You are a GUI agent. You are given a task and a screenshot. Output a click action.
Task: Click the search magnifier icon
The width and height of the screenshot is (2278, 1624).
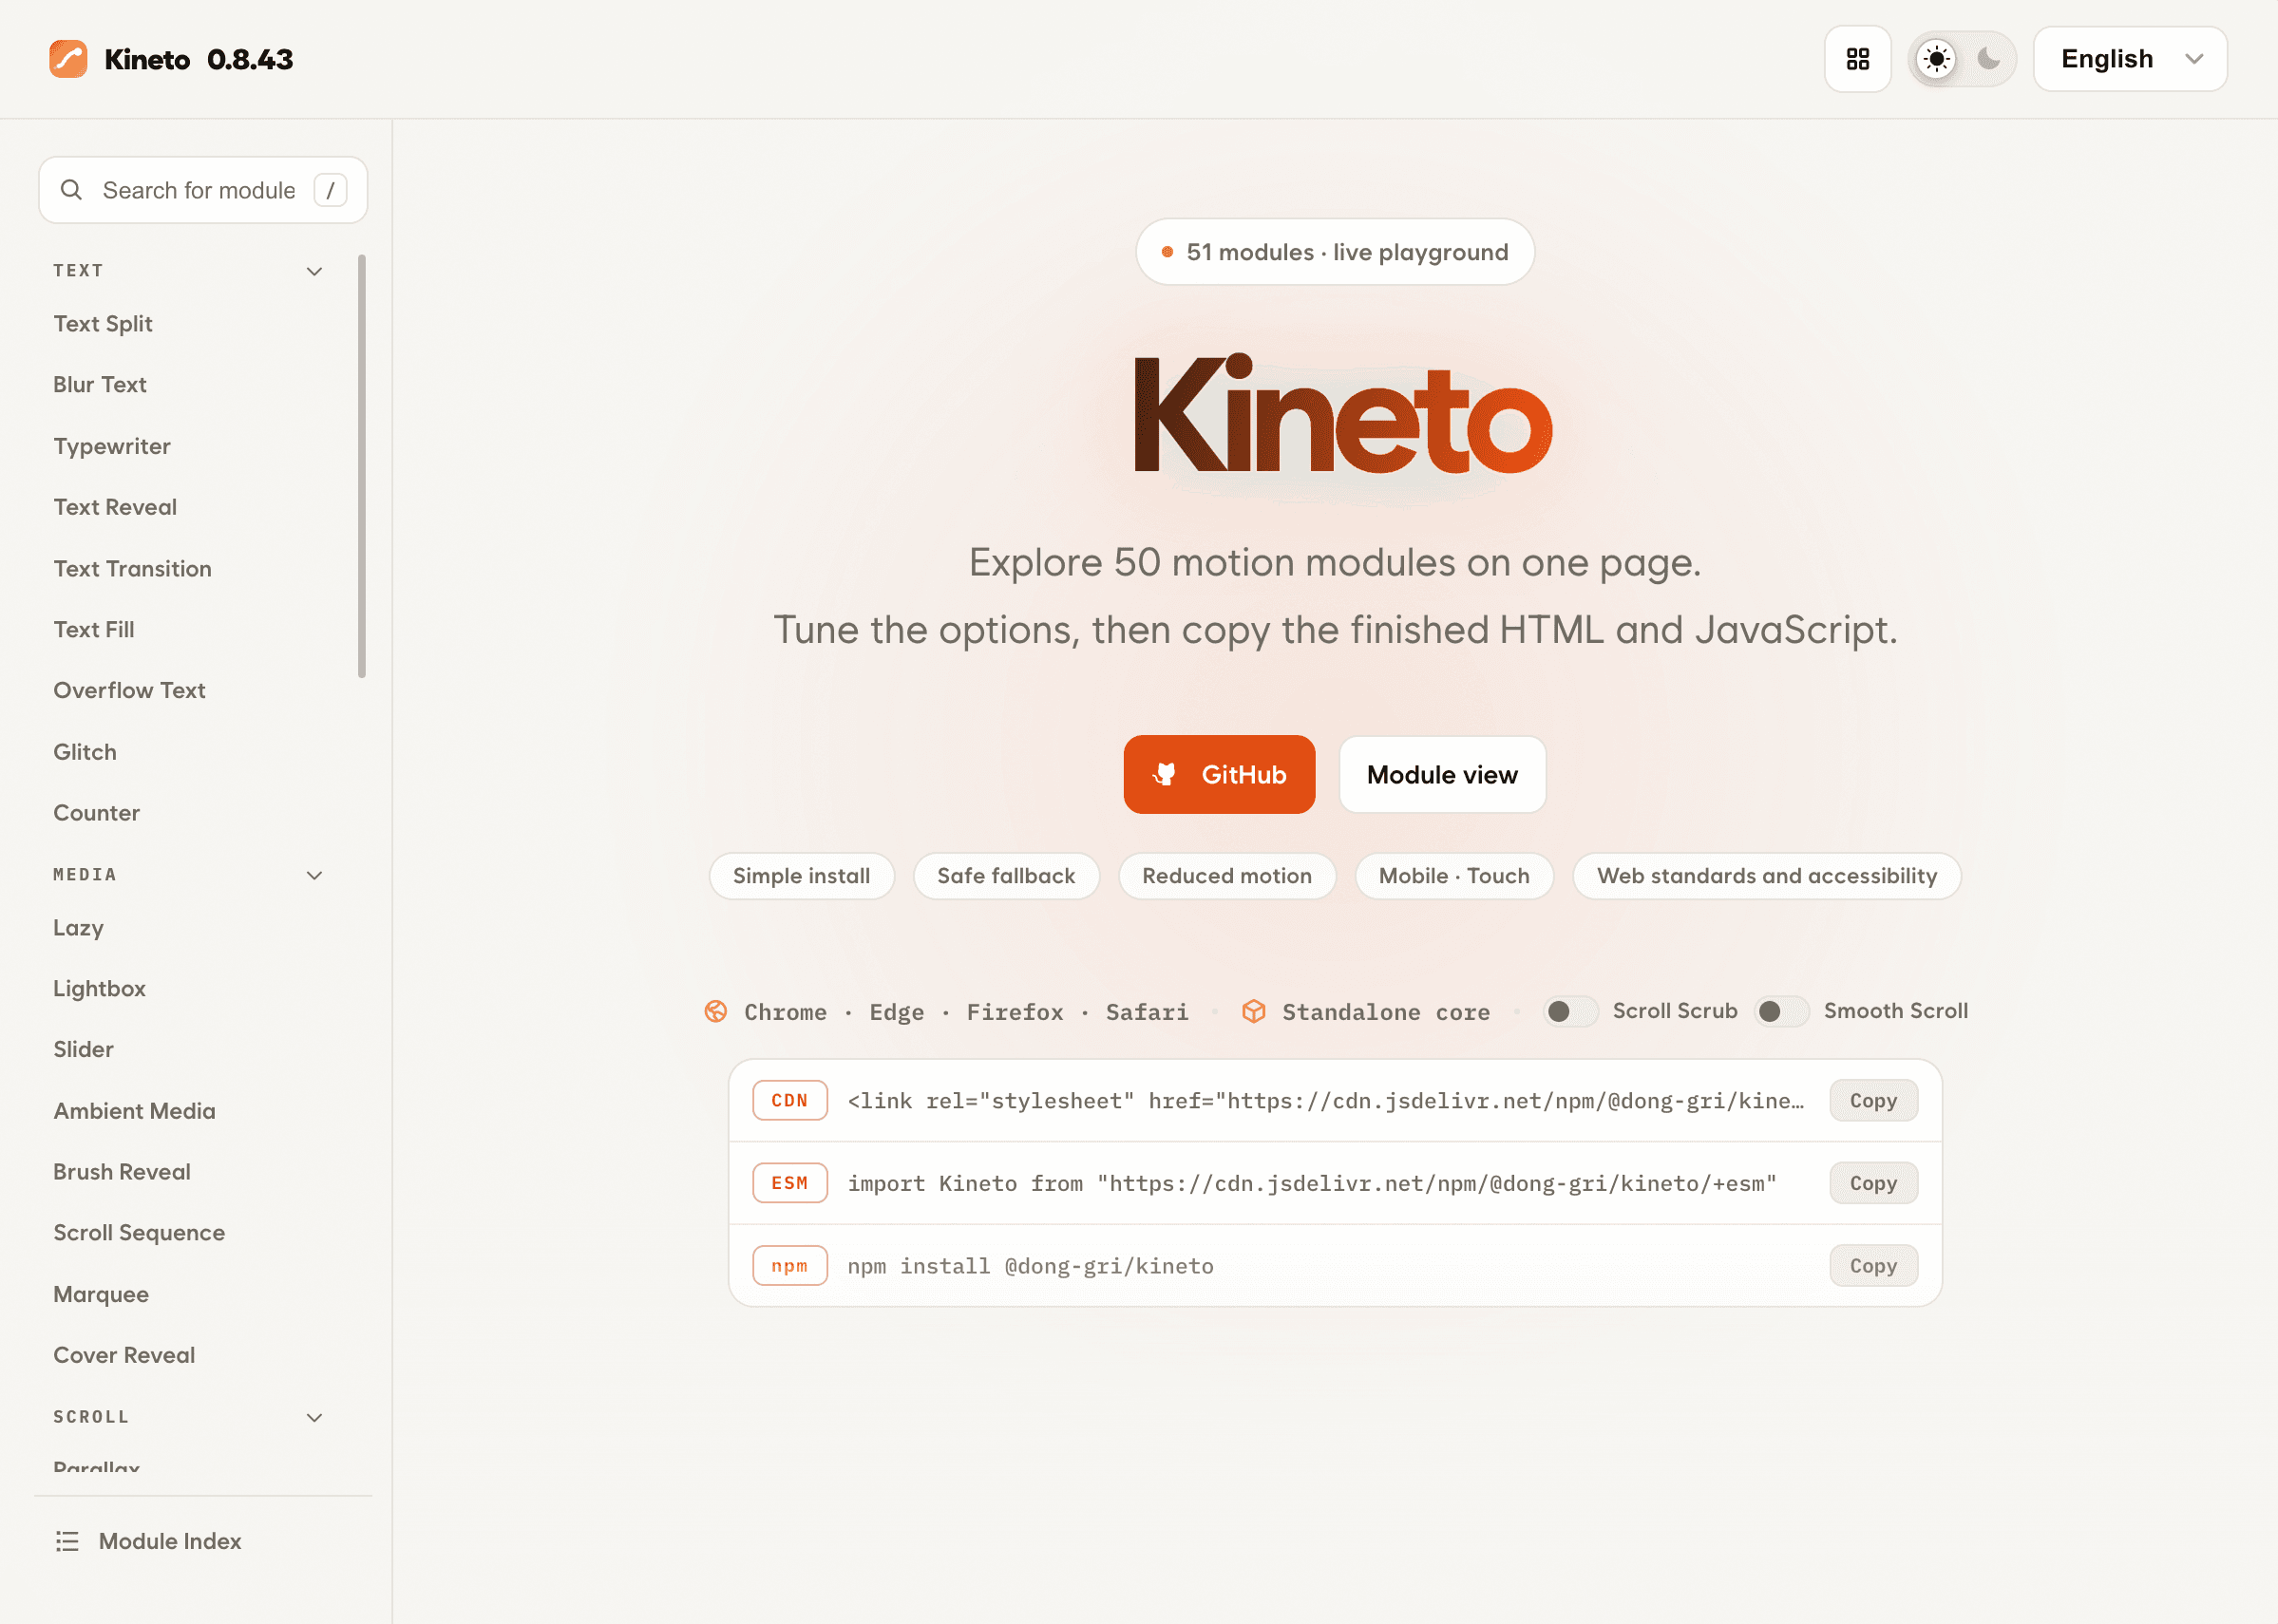pos(71,190)
